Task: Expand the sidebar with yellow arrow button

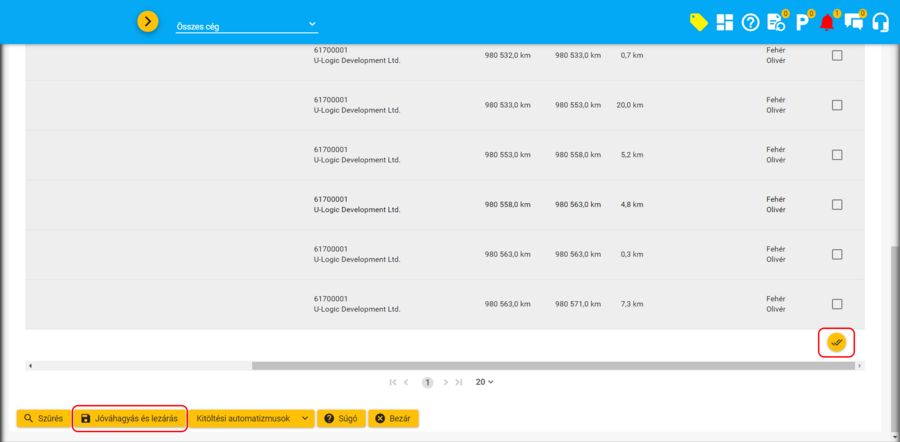Action: [x=148, y=21]
